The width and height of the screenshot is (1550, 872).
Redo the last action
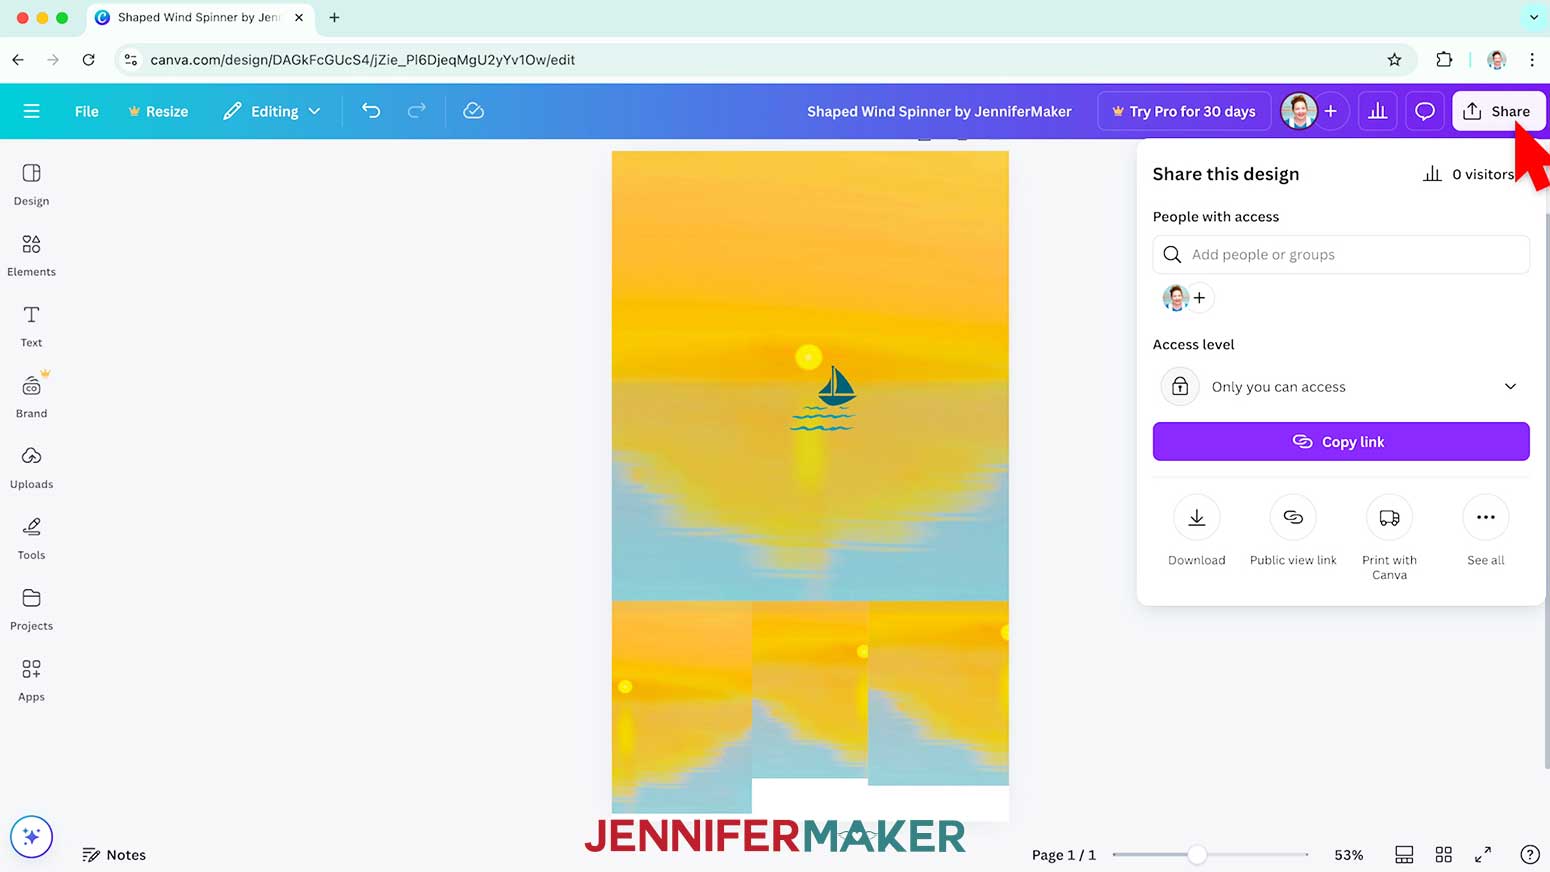click(417, 111)
